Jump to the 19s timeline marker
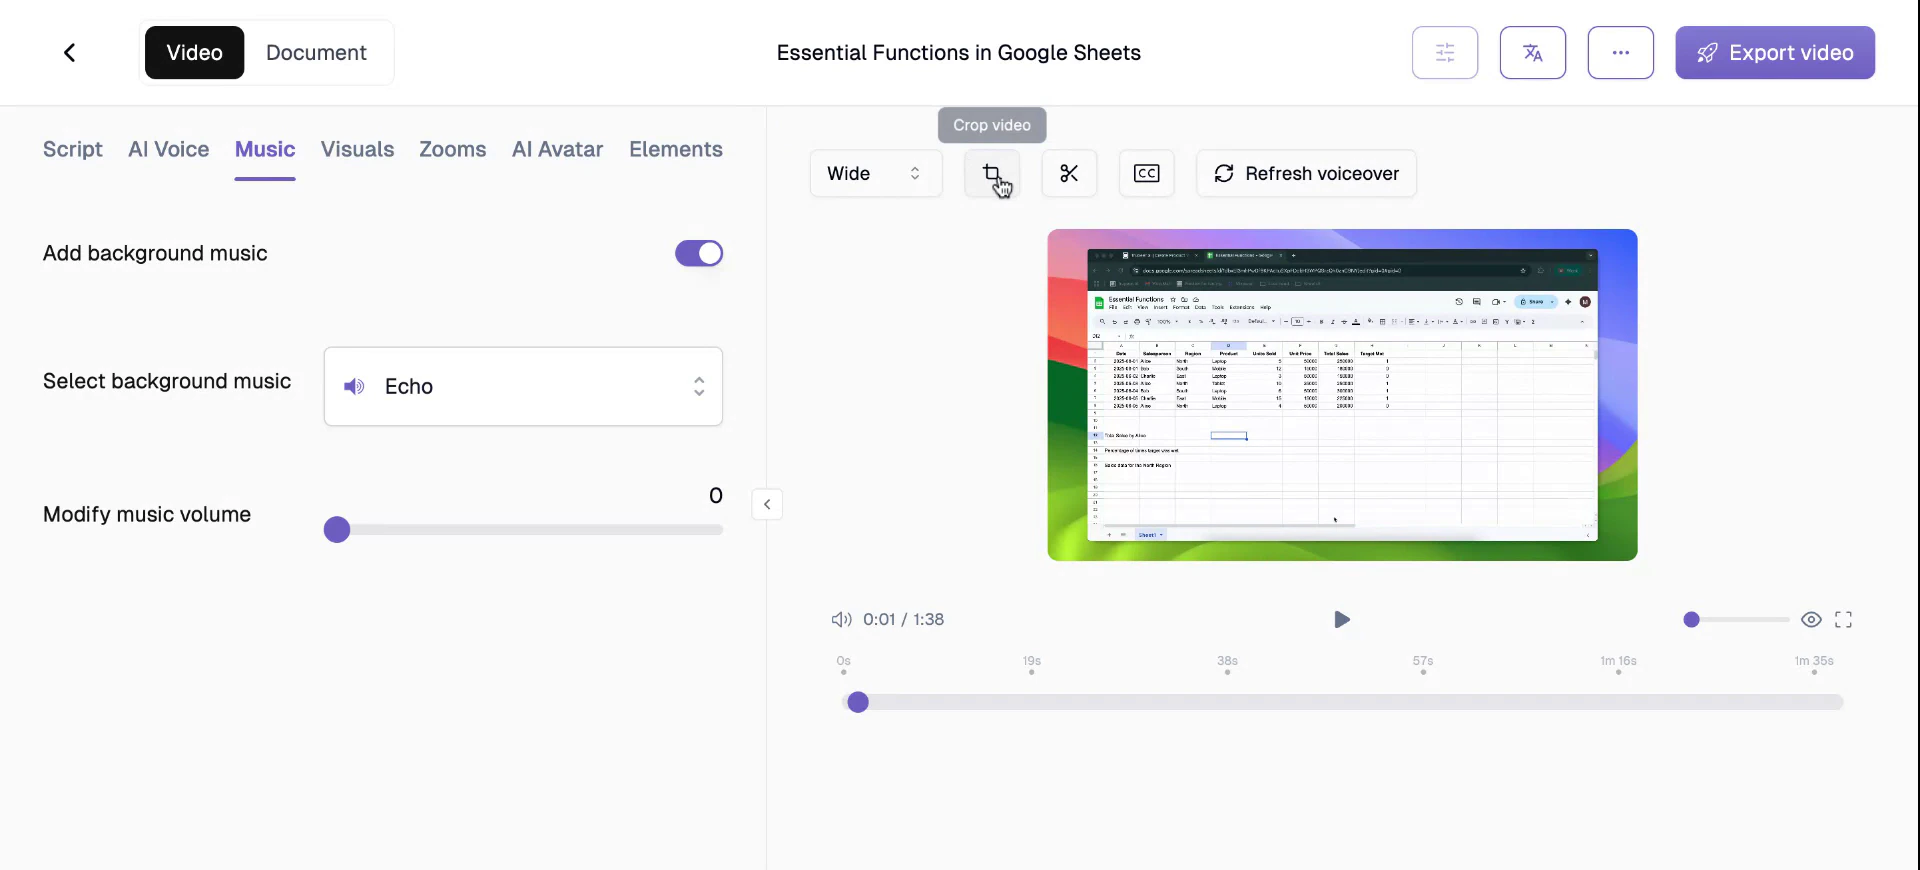Image resolution: width=1920 pixels, height=870 pixels. (x=1032, y=665)
